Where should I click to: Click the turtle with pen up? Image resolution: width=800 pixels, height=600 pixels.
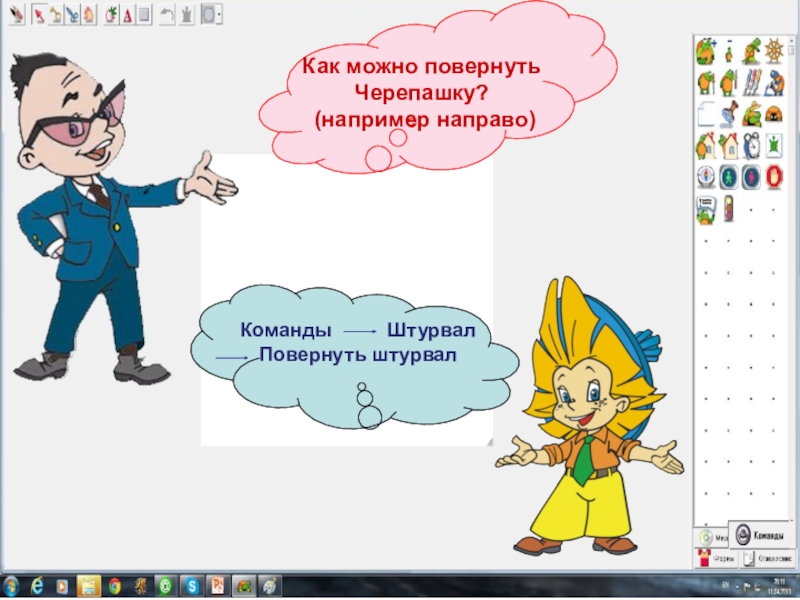click(x=707, y=83)
